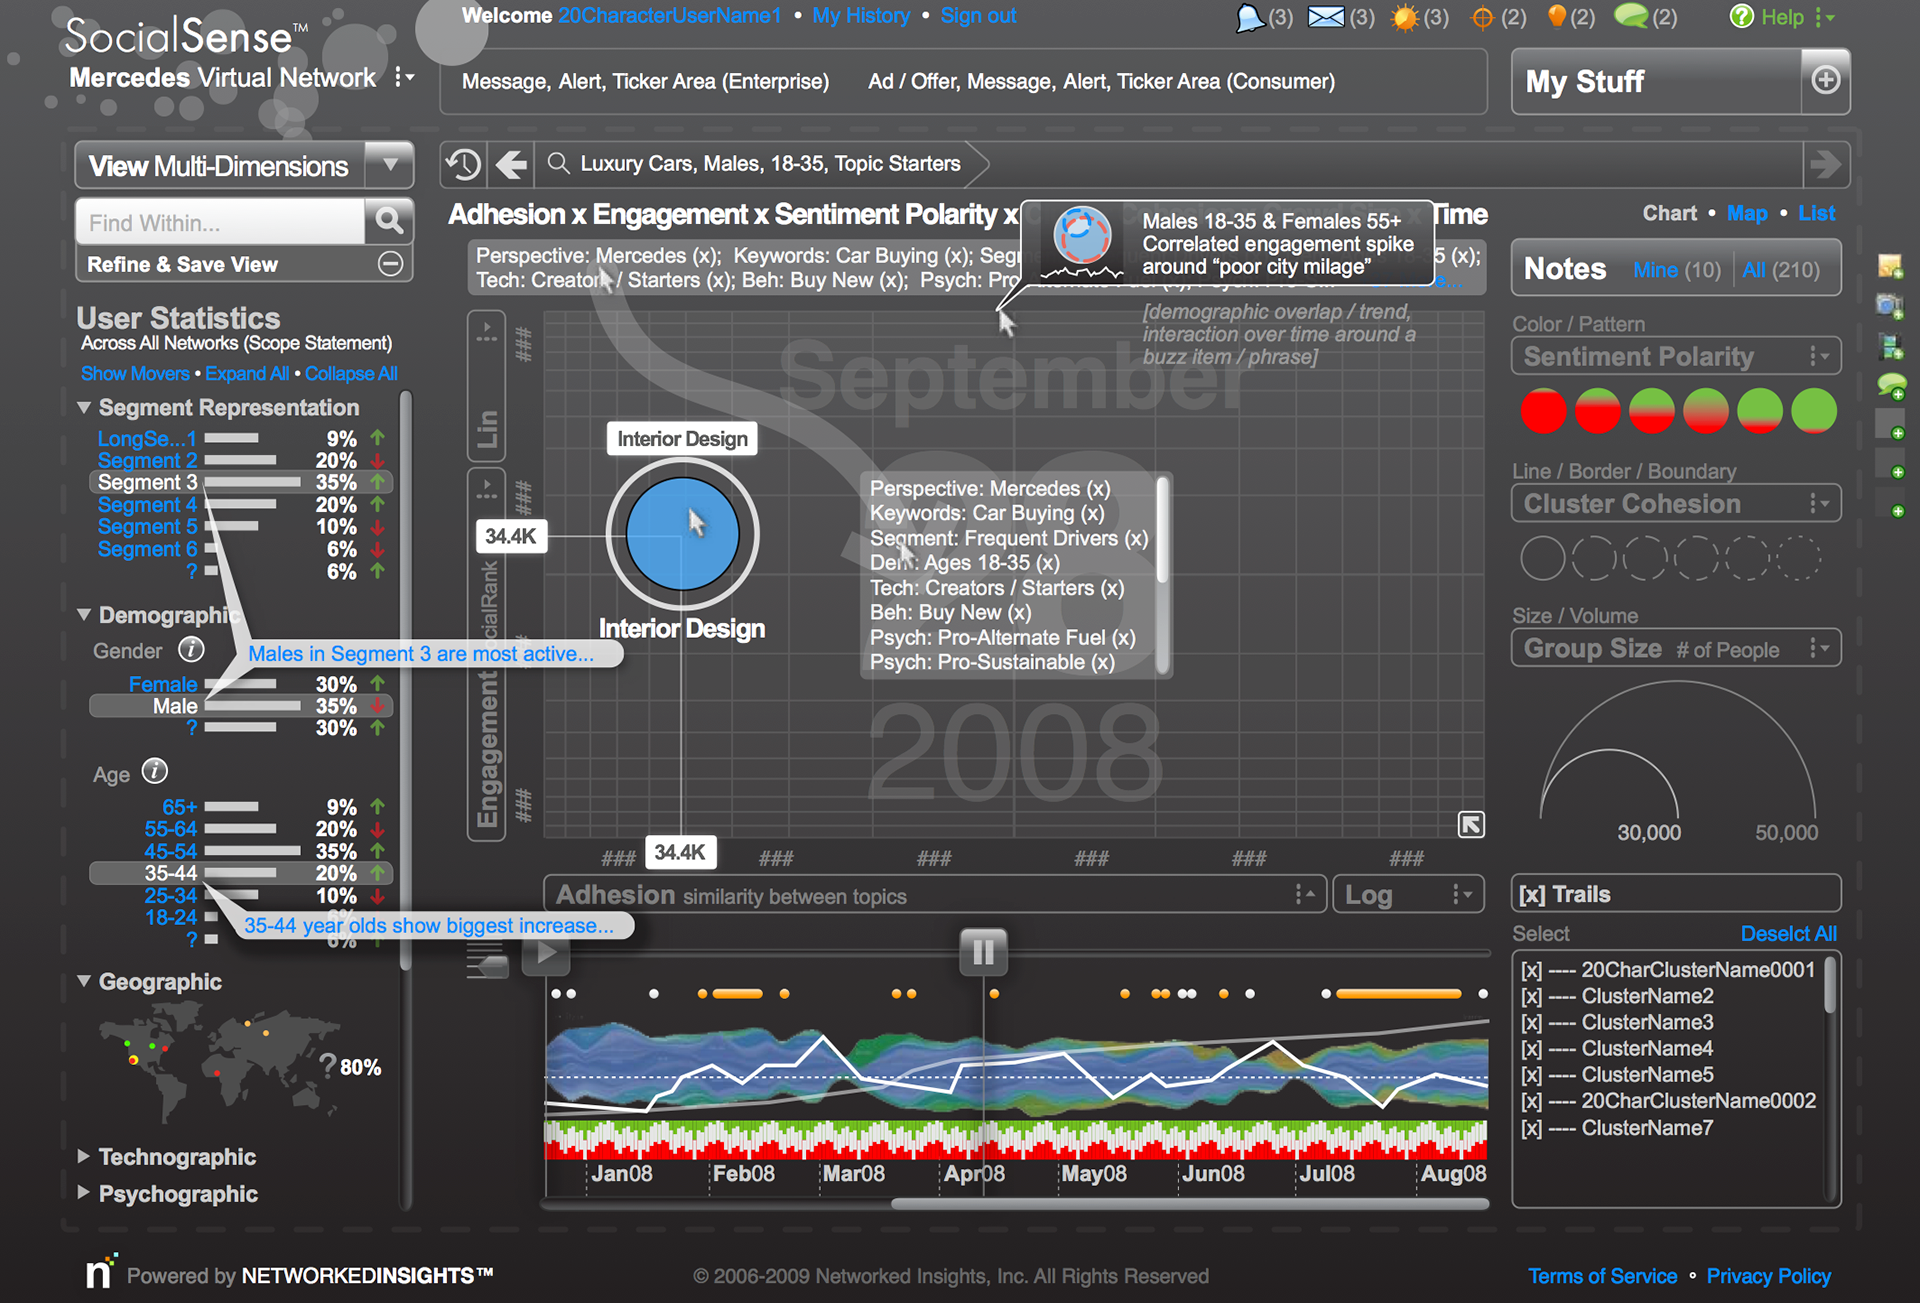
Task: Open the envelope messages icon
Action: tap(1326, 17)
